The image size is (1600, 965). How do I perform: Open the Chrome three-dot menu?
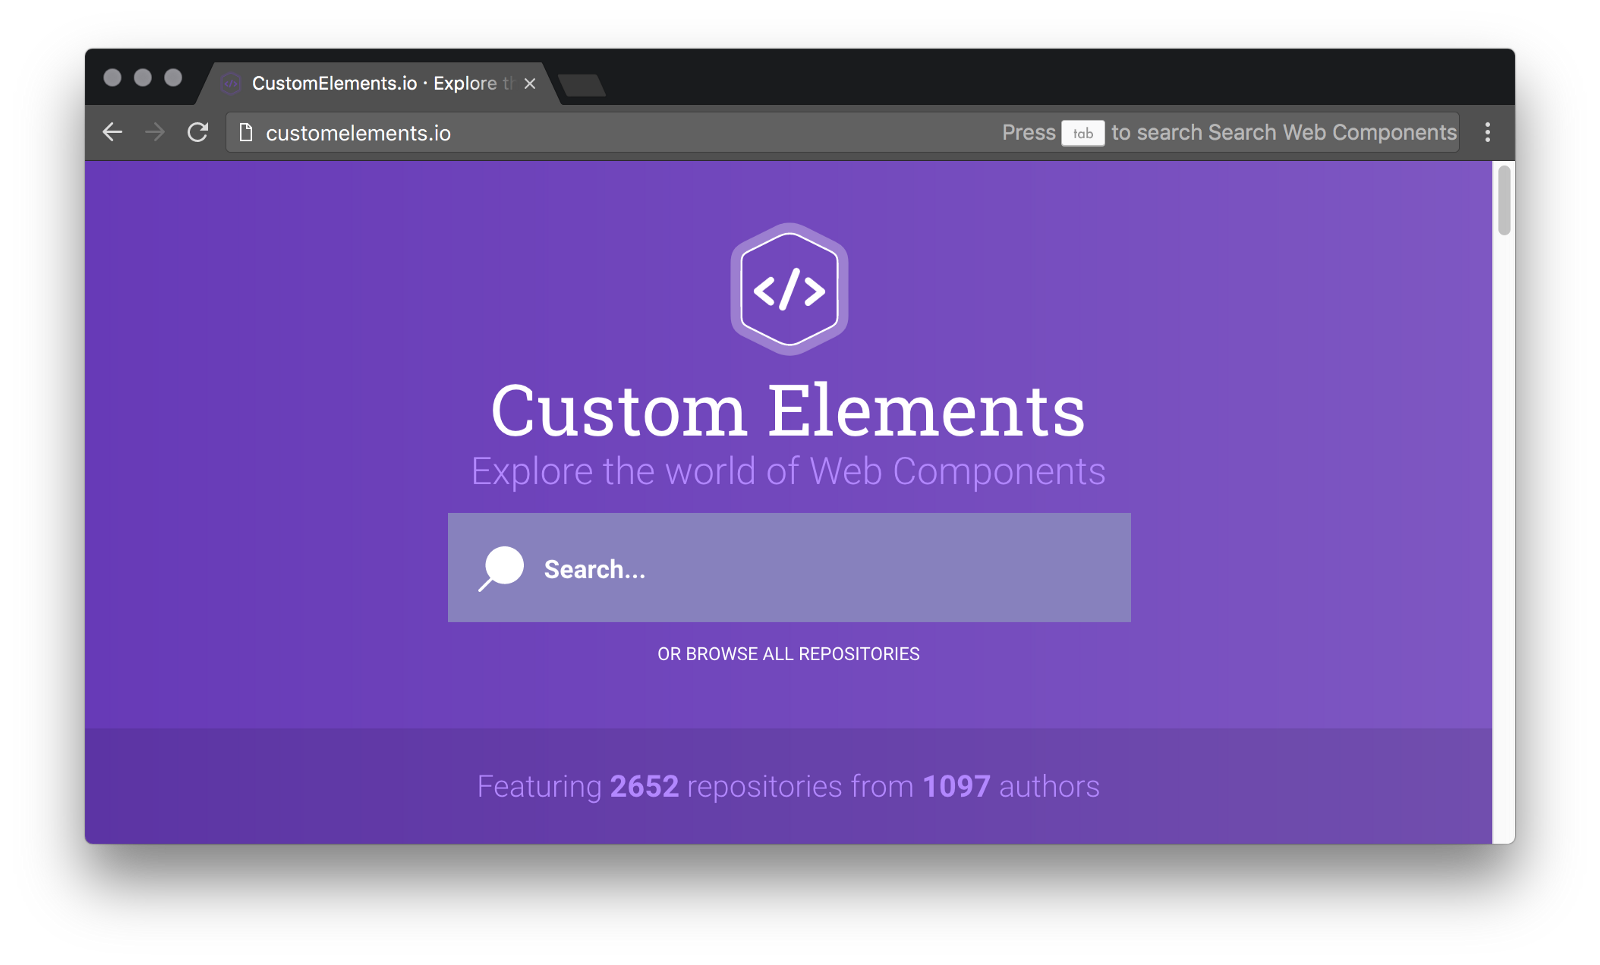point(1487,132)
